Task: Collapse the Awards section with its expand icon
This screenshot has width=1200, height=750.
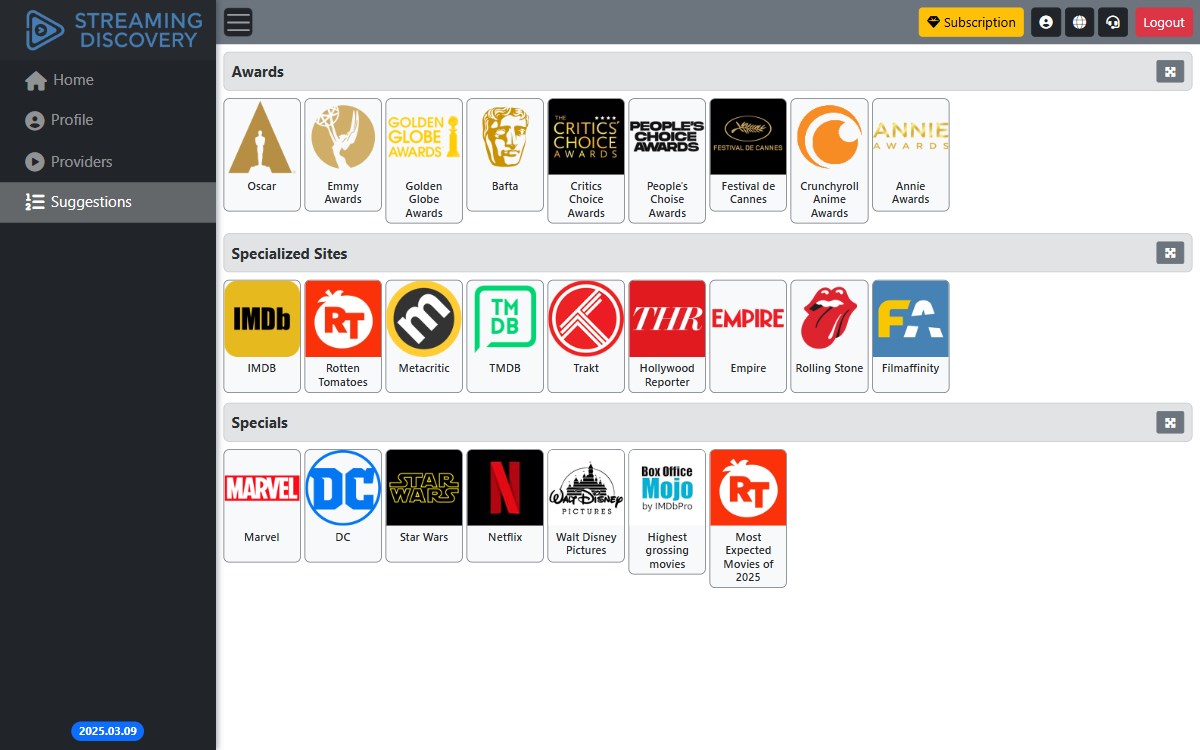Action: (x=1170, y=71)
